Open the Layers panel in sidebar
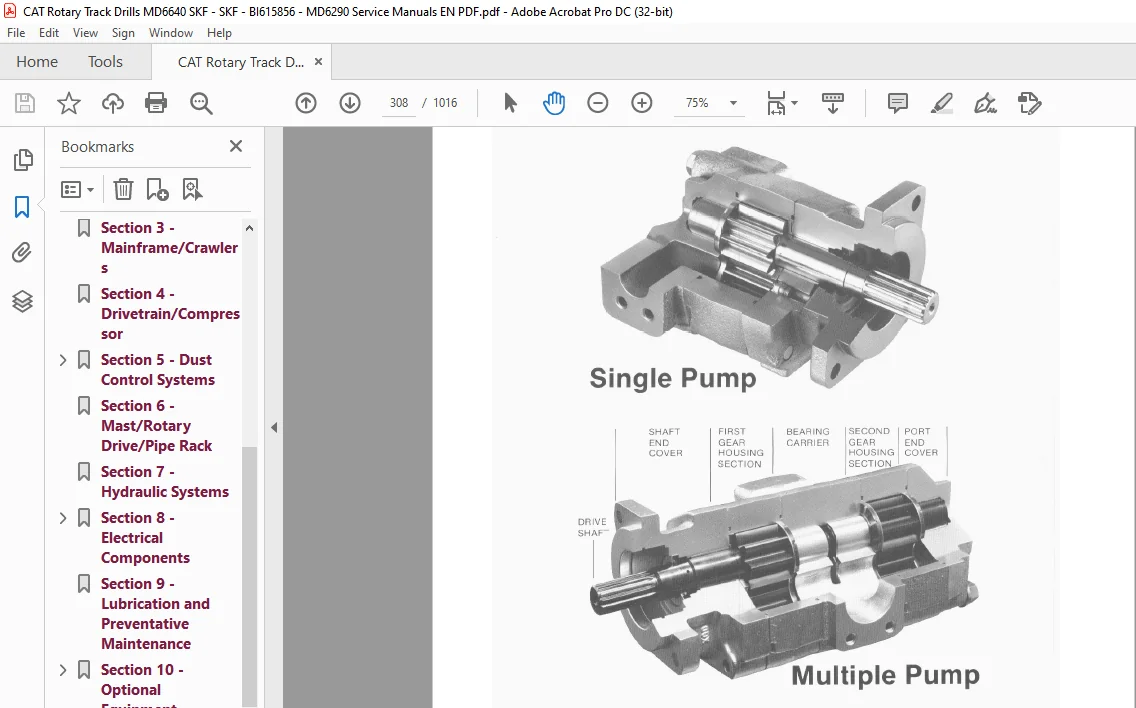 [22, 301]
